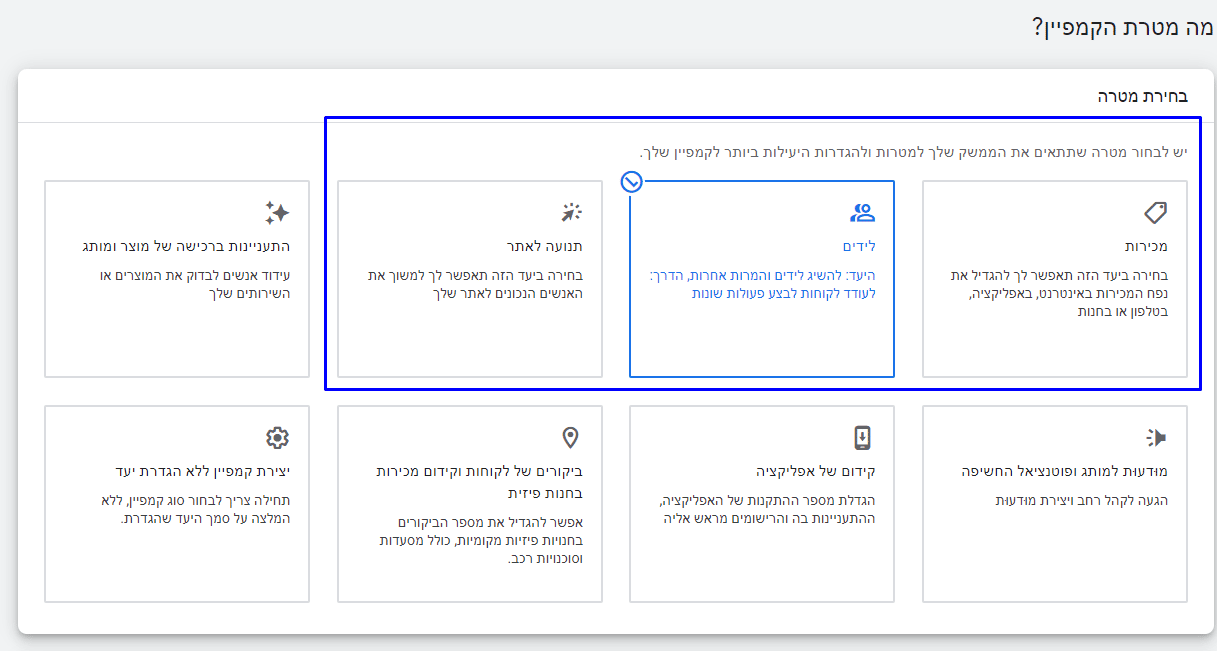Click the location pin icon for ביקורים של לקוחות
The image size is (1217, 651).
pos(570,437)
